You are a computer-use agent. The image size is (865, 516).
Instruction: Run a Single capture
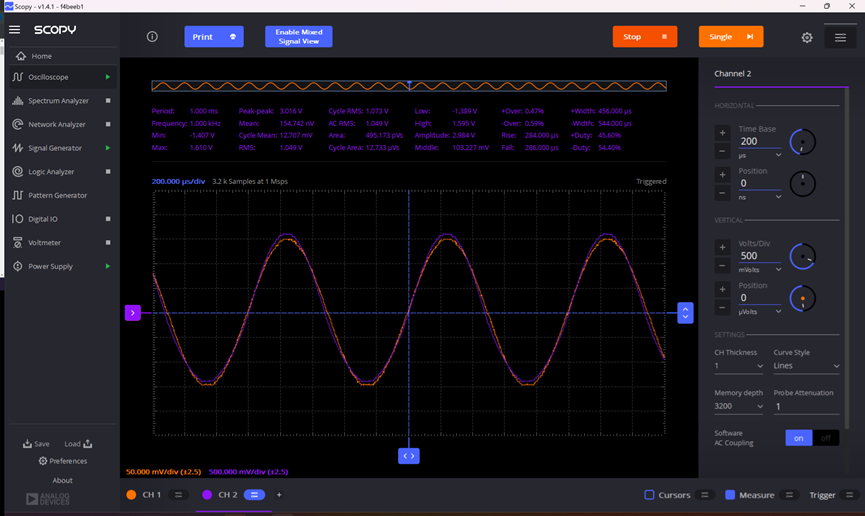click(x=731, y=36)
